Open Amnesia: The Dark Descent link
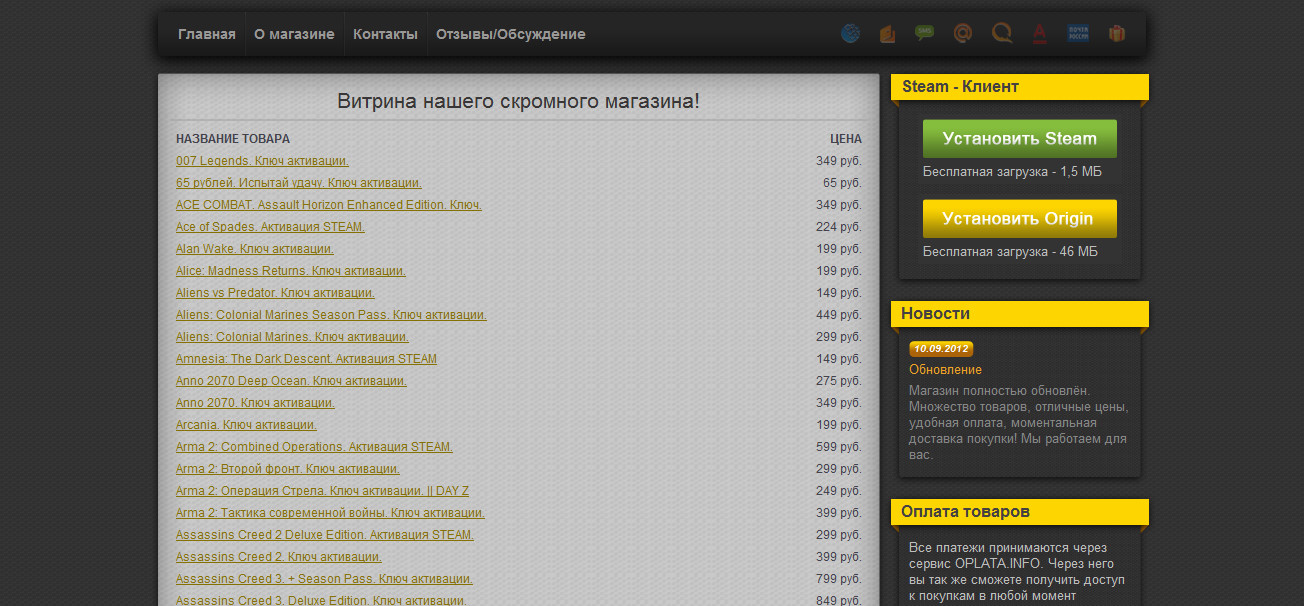Viewport: 1304px width, 606px height. 306,359
